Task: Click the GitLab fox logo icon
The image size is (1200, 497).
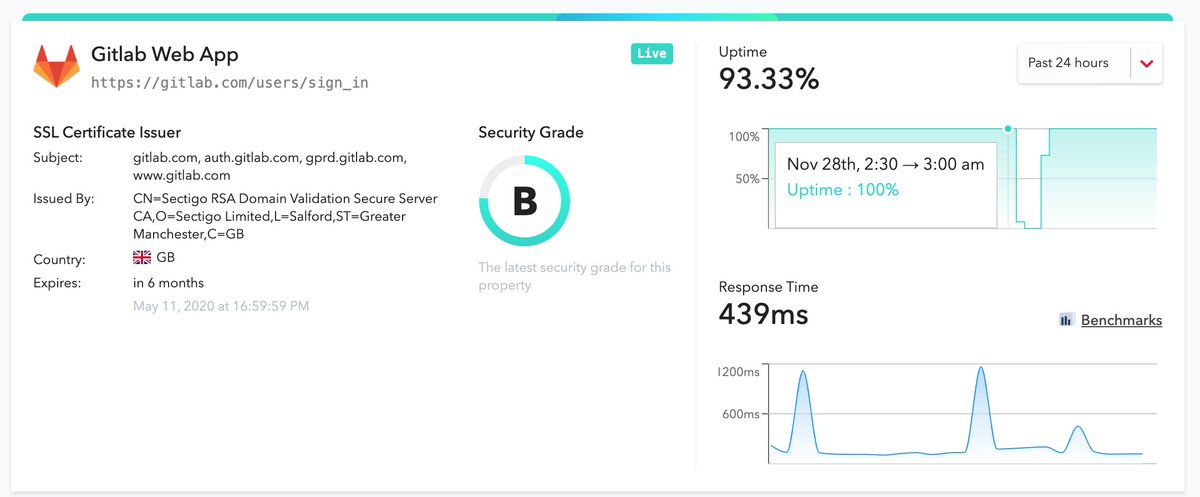Action: [56, 66]
